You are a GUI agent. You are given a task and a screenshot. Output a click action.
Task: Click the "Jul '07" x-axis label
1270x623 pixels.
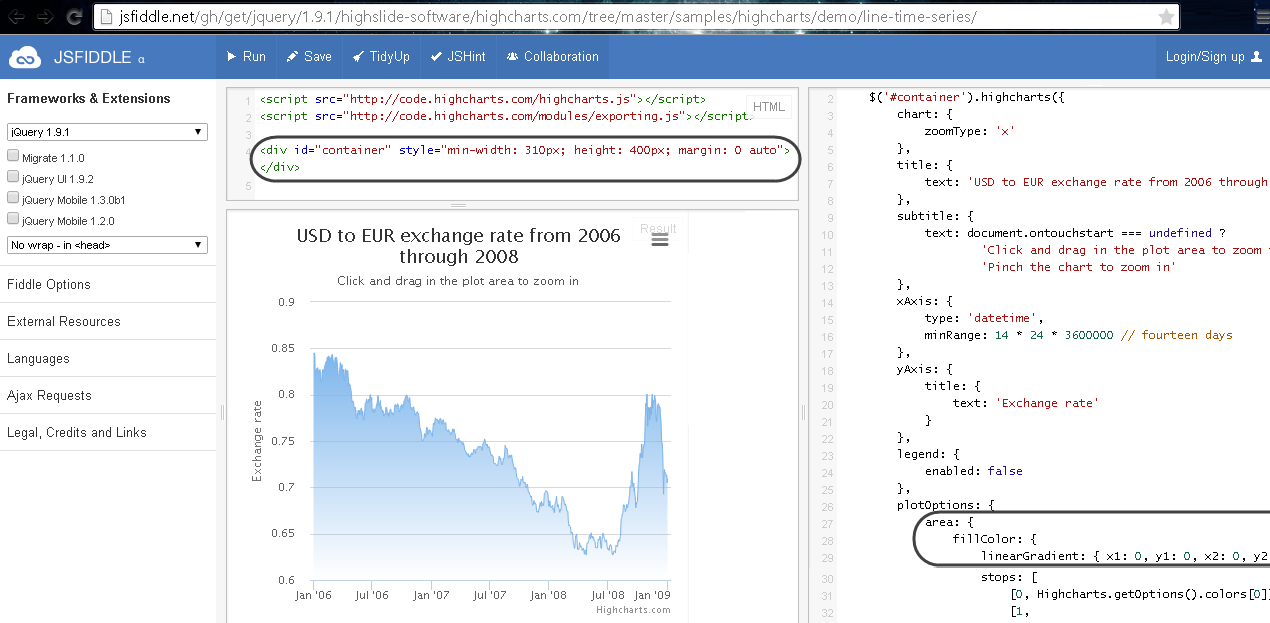click(490, 595)
